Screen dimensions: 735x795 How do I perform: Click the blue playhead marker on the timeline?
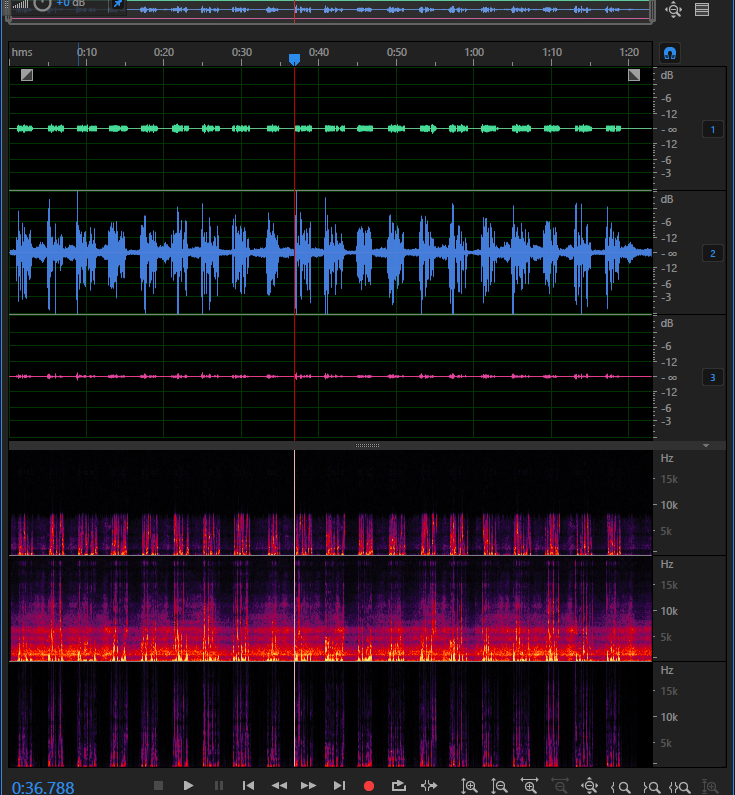(x=295, y=59)
